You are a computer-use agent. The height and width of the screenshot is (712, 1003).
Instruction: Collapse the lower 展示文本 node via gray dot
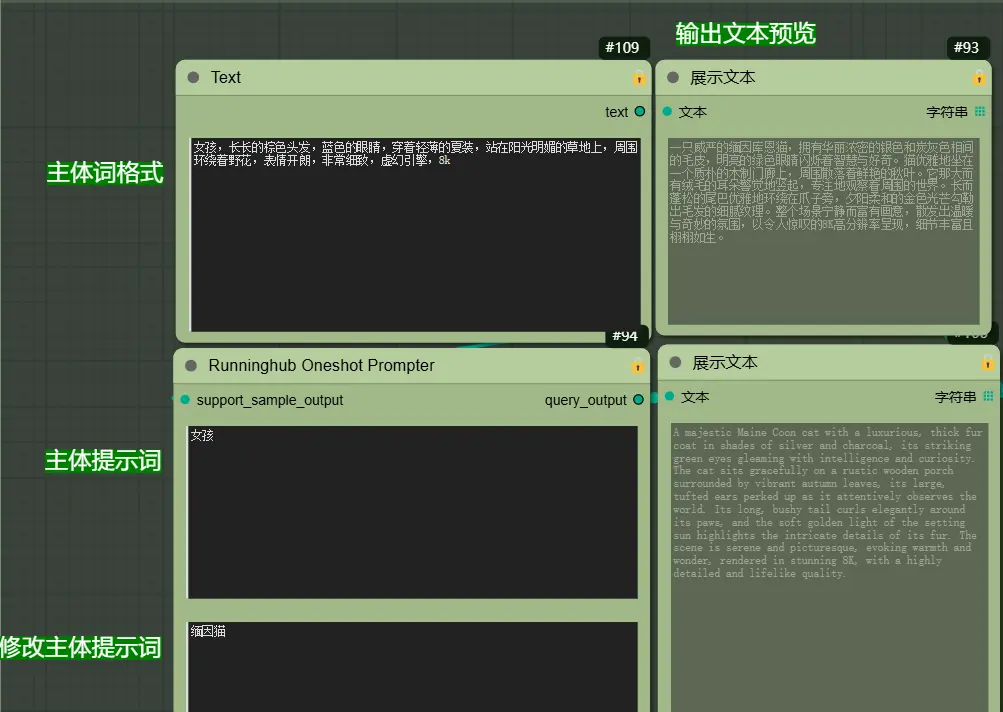(675, 362)
